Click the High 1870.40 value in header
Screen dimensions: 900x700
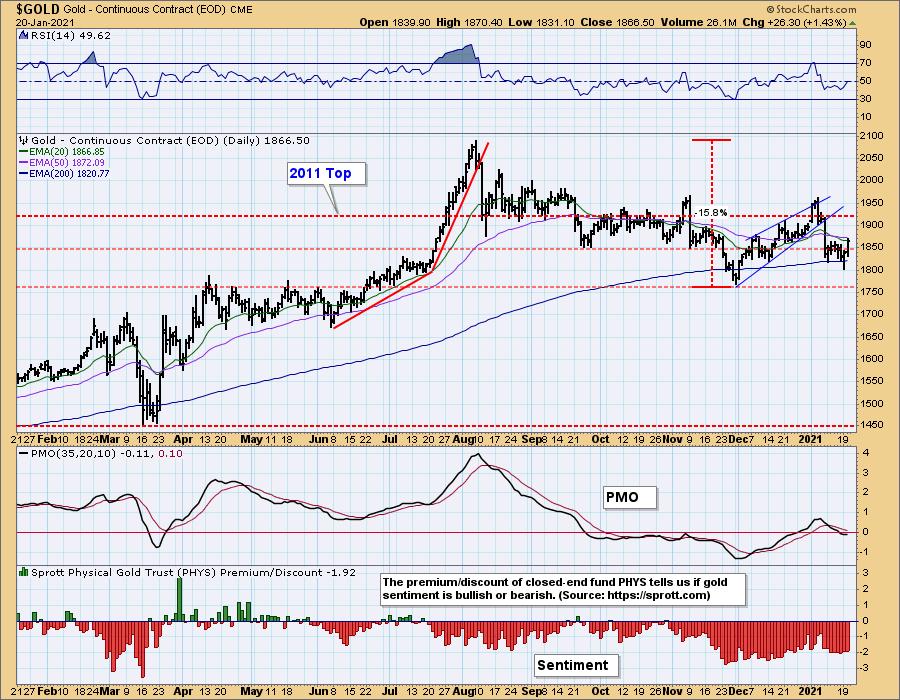(470, 22)
